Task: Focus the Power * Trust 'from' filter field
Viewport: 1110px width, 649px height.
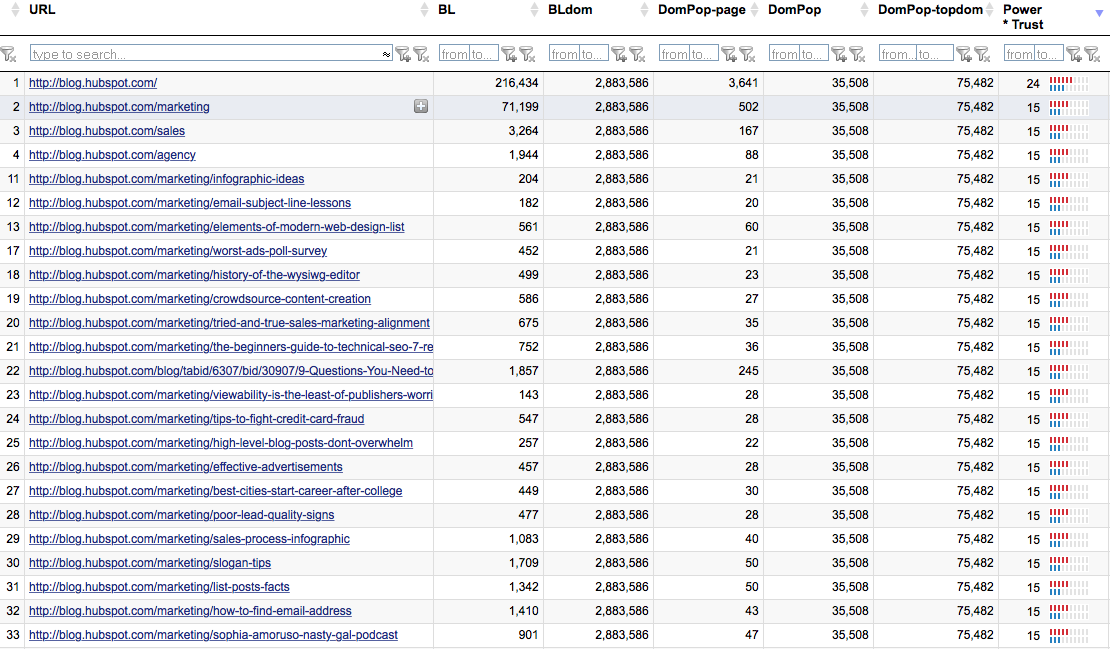Action: tap(1019, 54)
